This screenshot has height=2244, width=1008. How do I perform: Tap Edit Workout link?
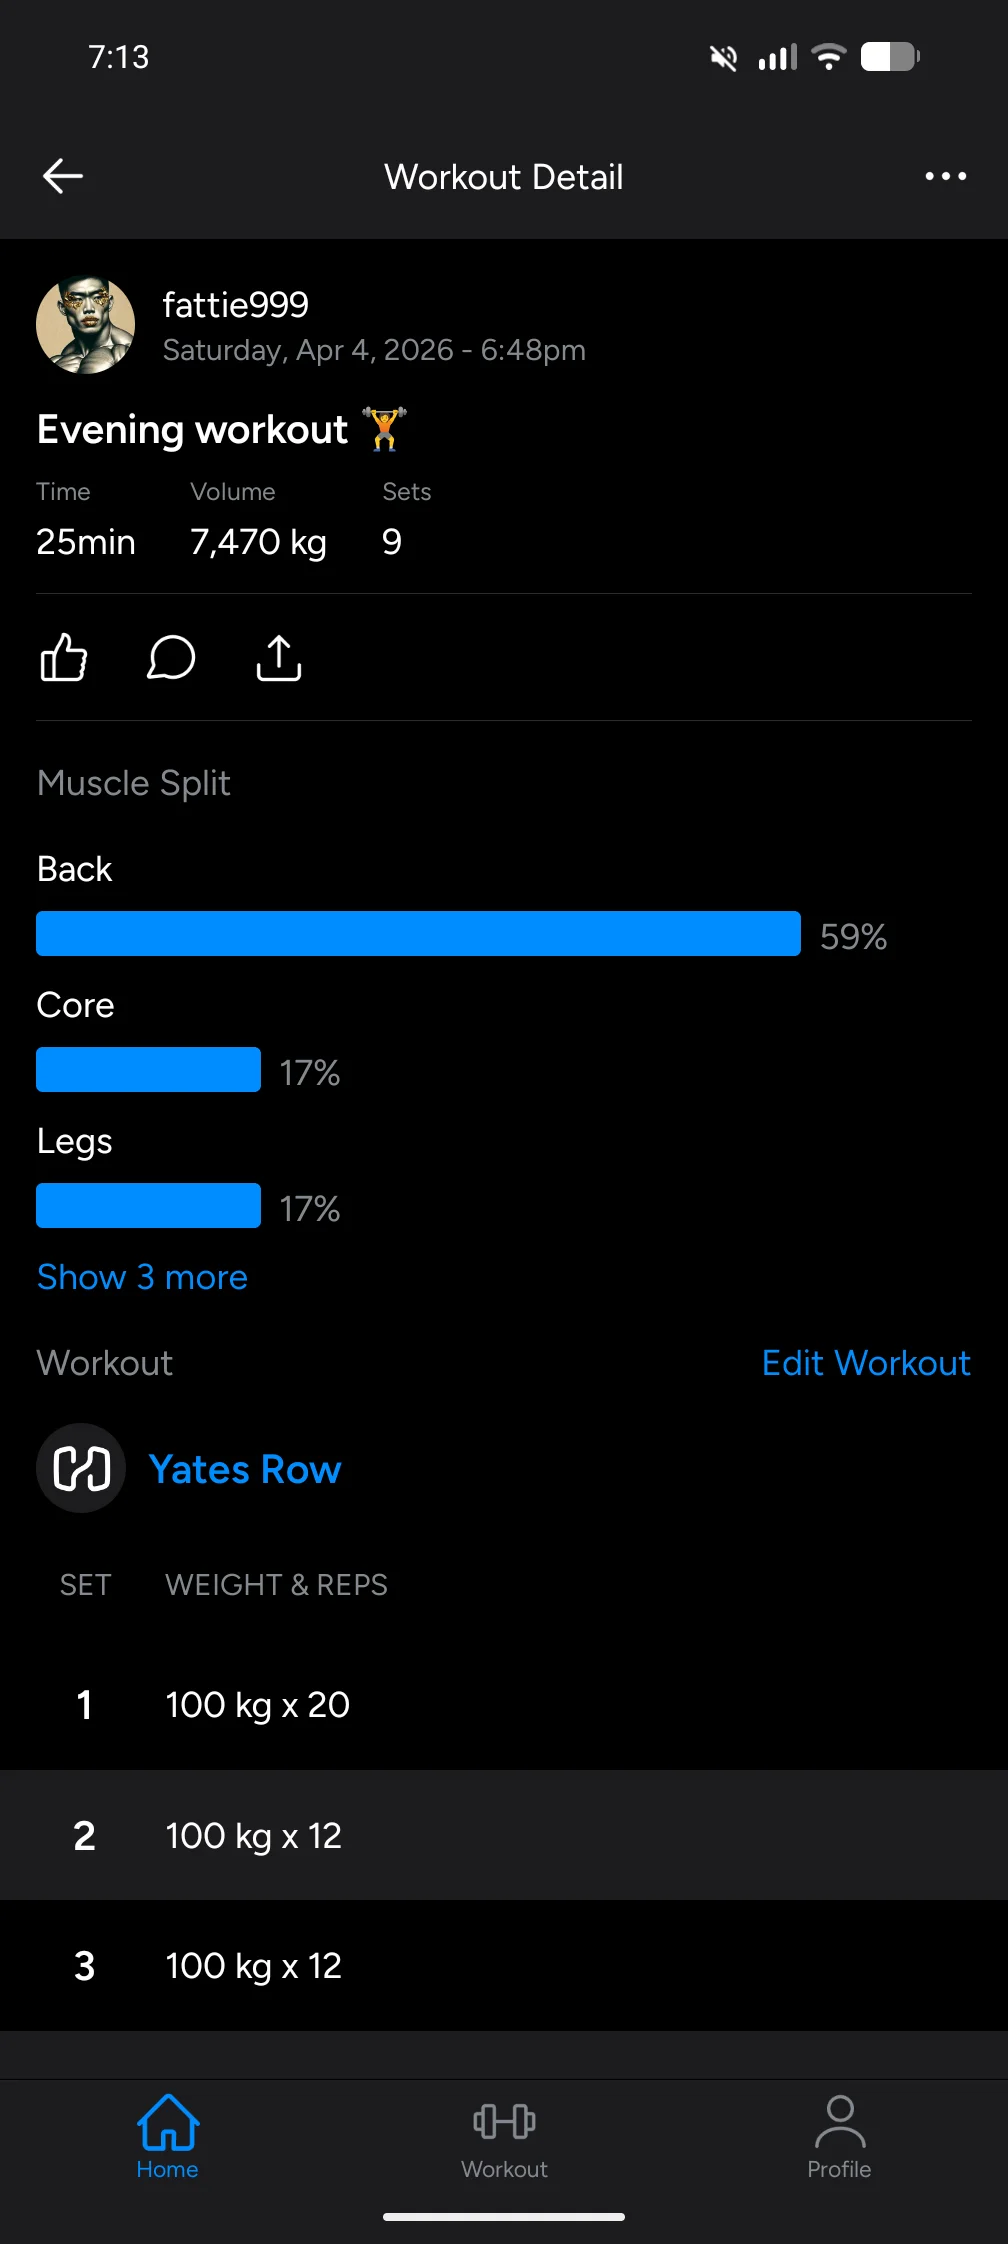click(x=866, y=1363)
